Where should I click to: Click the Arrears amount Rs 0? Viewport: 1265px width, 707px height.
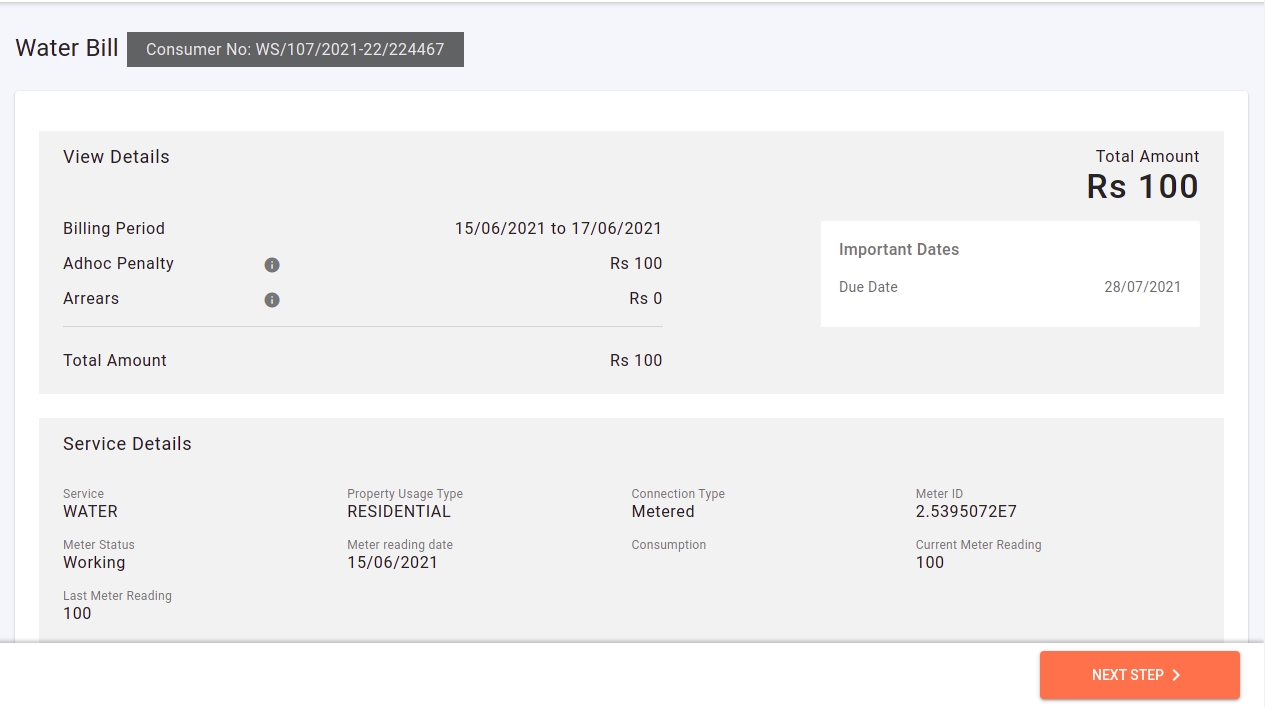[645, 299]
